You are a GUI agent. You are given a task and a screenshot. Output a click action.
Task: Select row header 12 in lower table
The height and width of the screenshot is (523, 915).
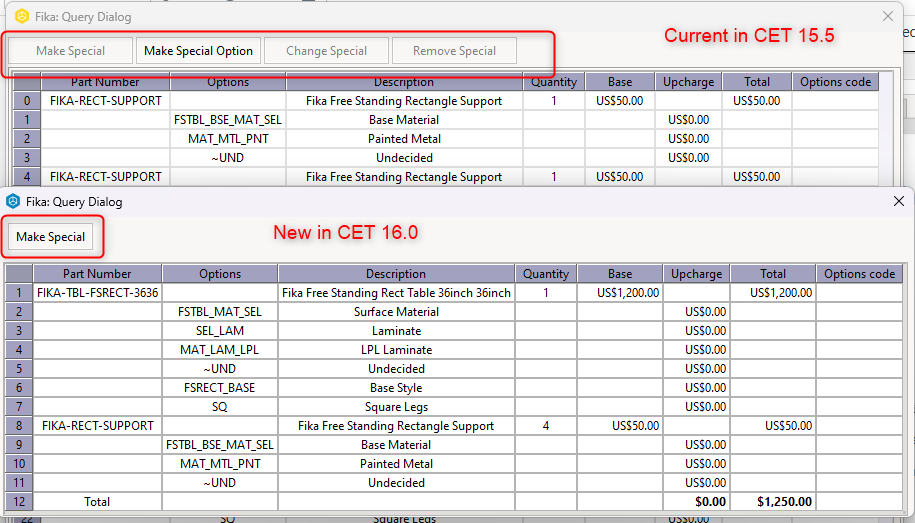(x=19, y=501)
